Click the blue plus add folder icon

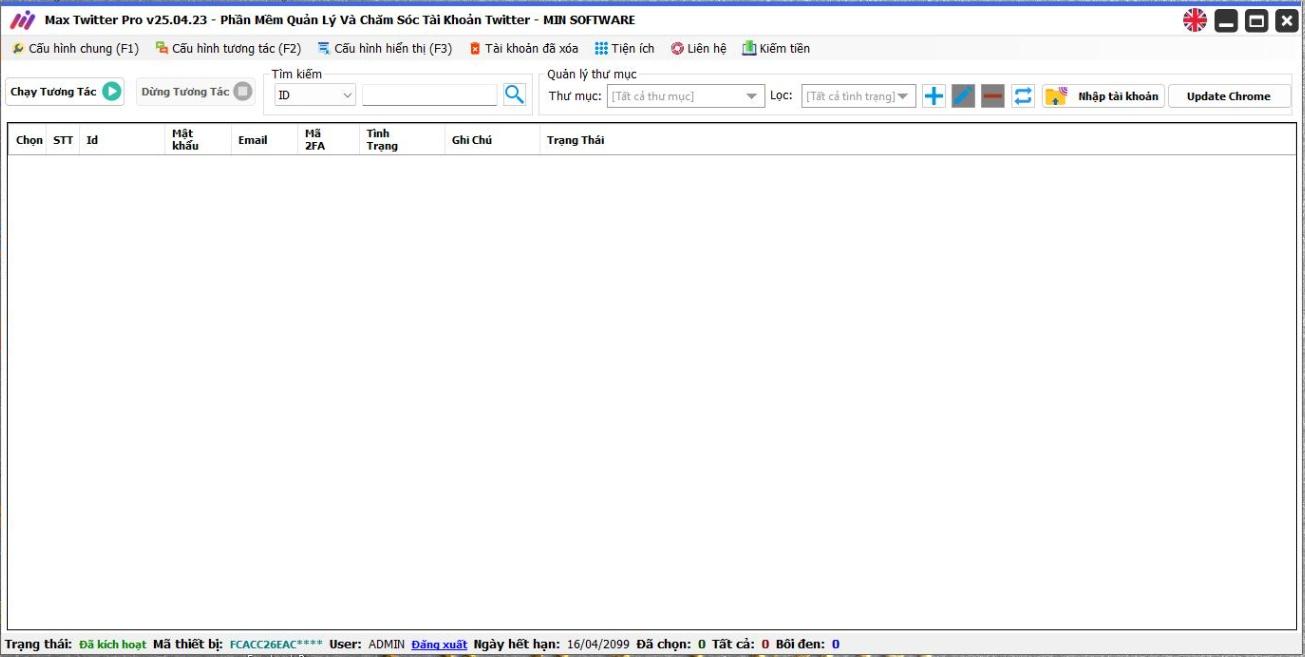pos(933,96)
